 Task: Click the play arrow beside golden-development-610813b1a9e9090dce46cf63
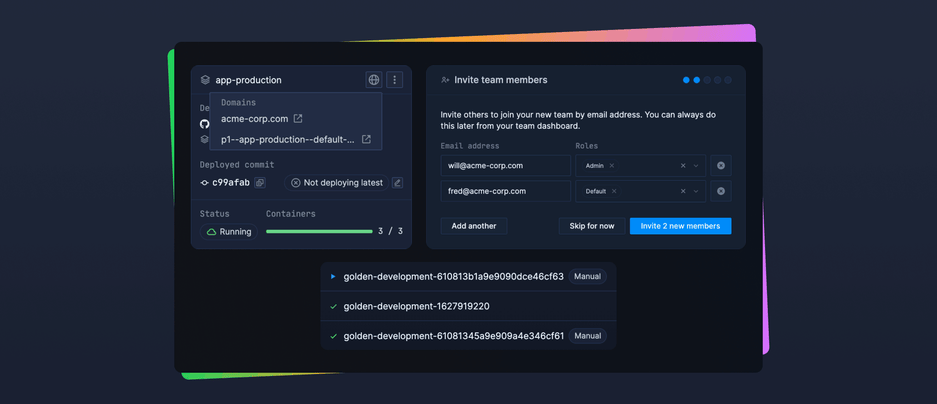coord(333,277)
